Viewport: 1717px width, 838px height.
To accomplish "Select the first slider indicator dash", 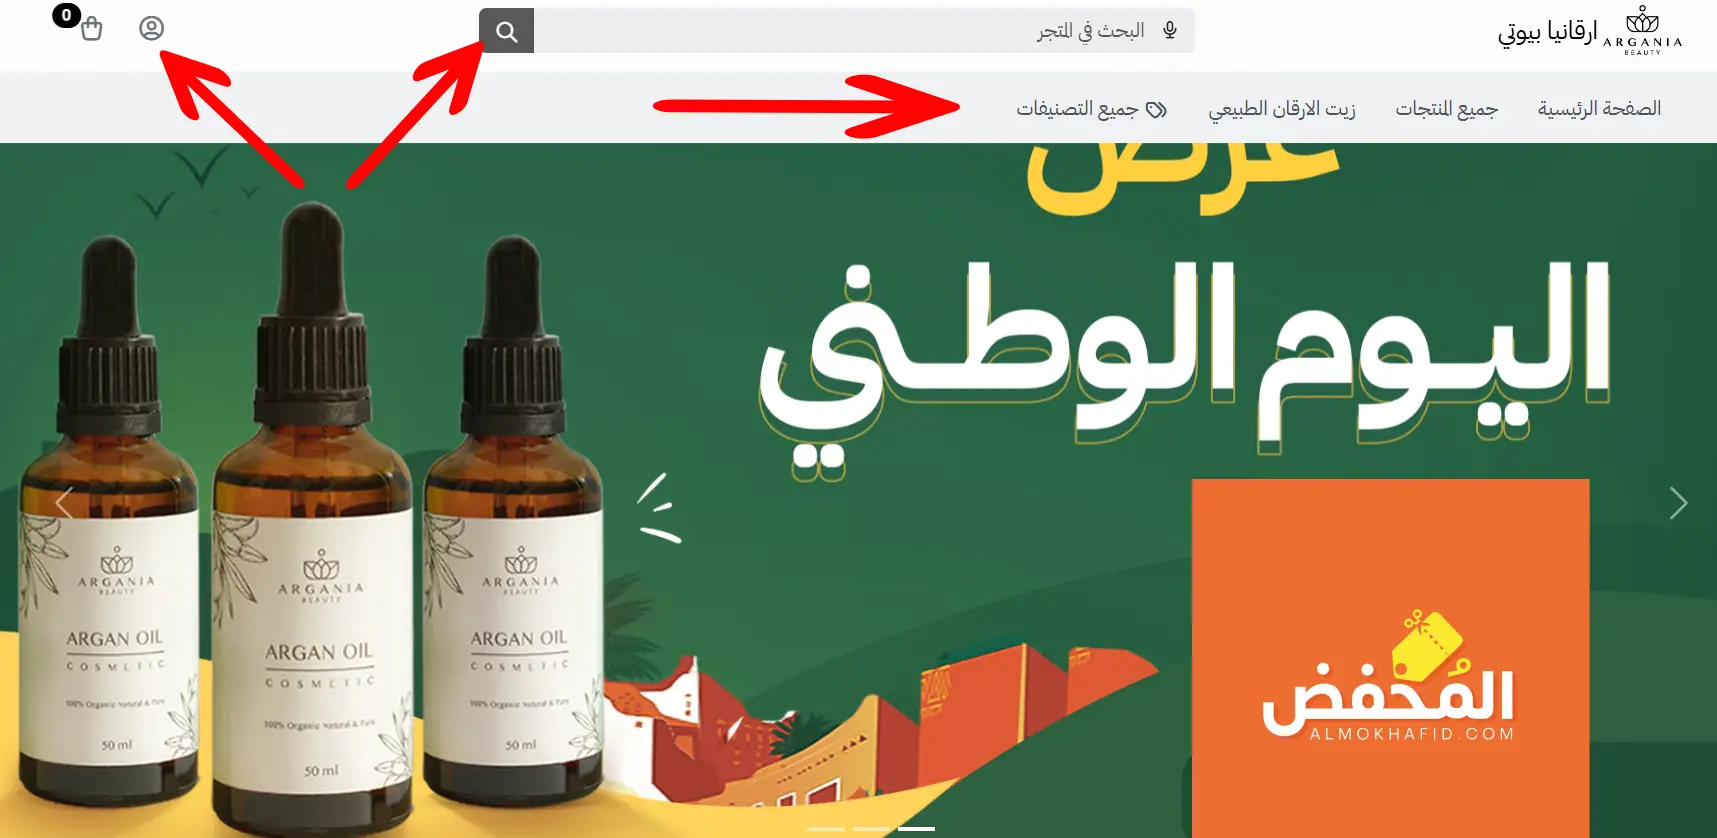I will pos(826,829).
